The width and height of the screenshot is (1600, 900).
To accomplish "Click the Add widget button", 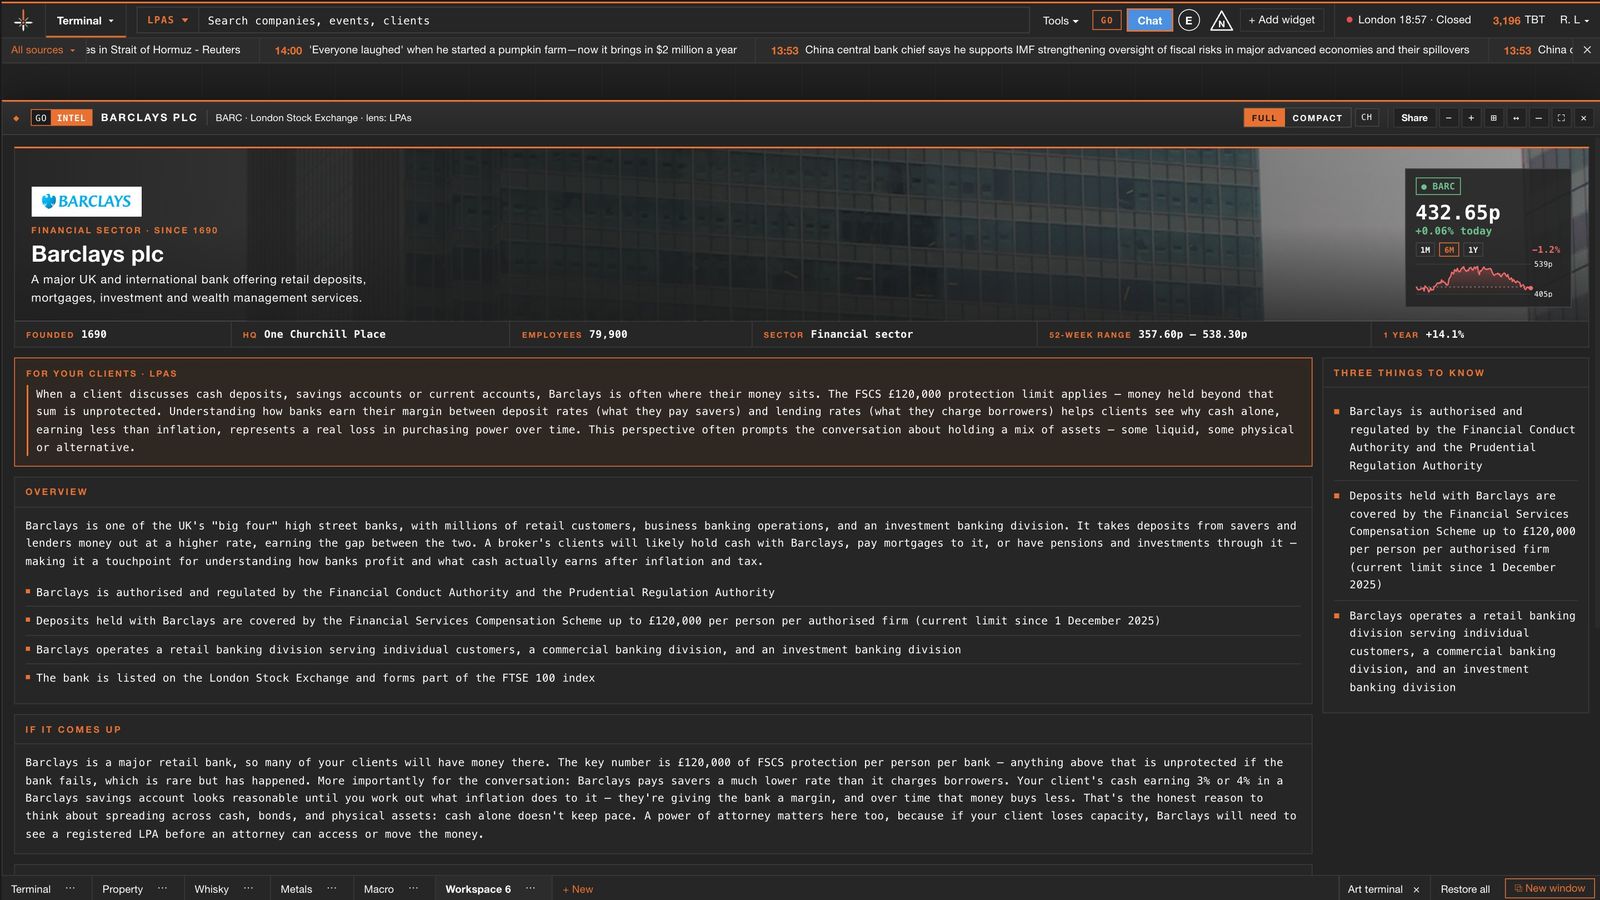I will click(1282, 20).
